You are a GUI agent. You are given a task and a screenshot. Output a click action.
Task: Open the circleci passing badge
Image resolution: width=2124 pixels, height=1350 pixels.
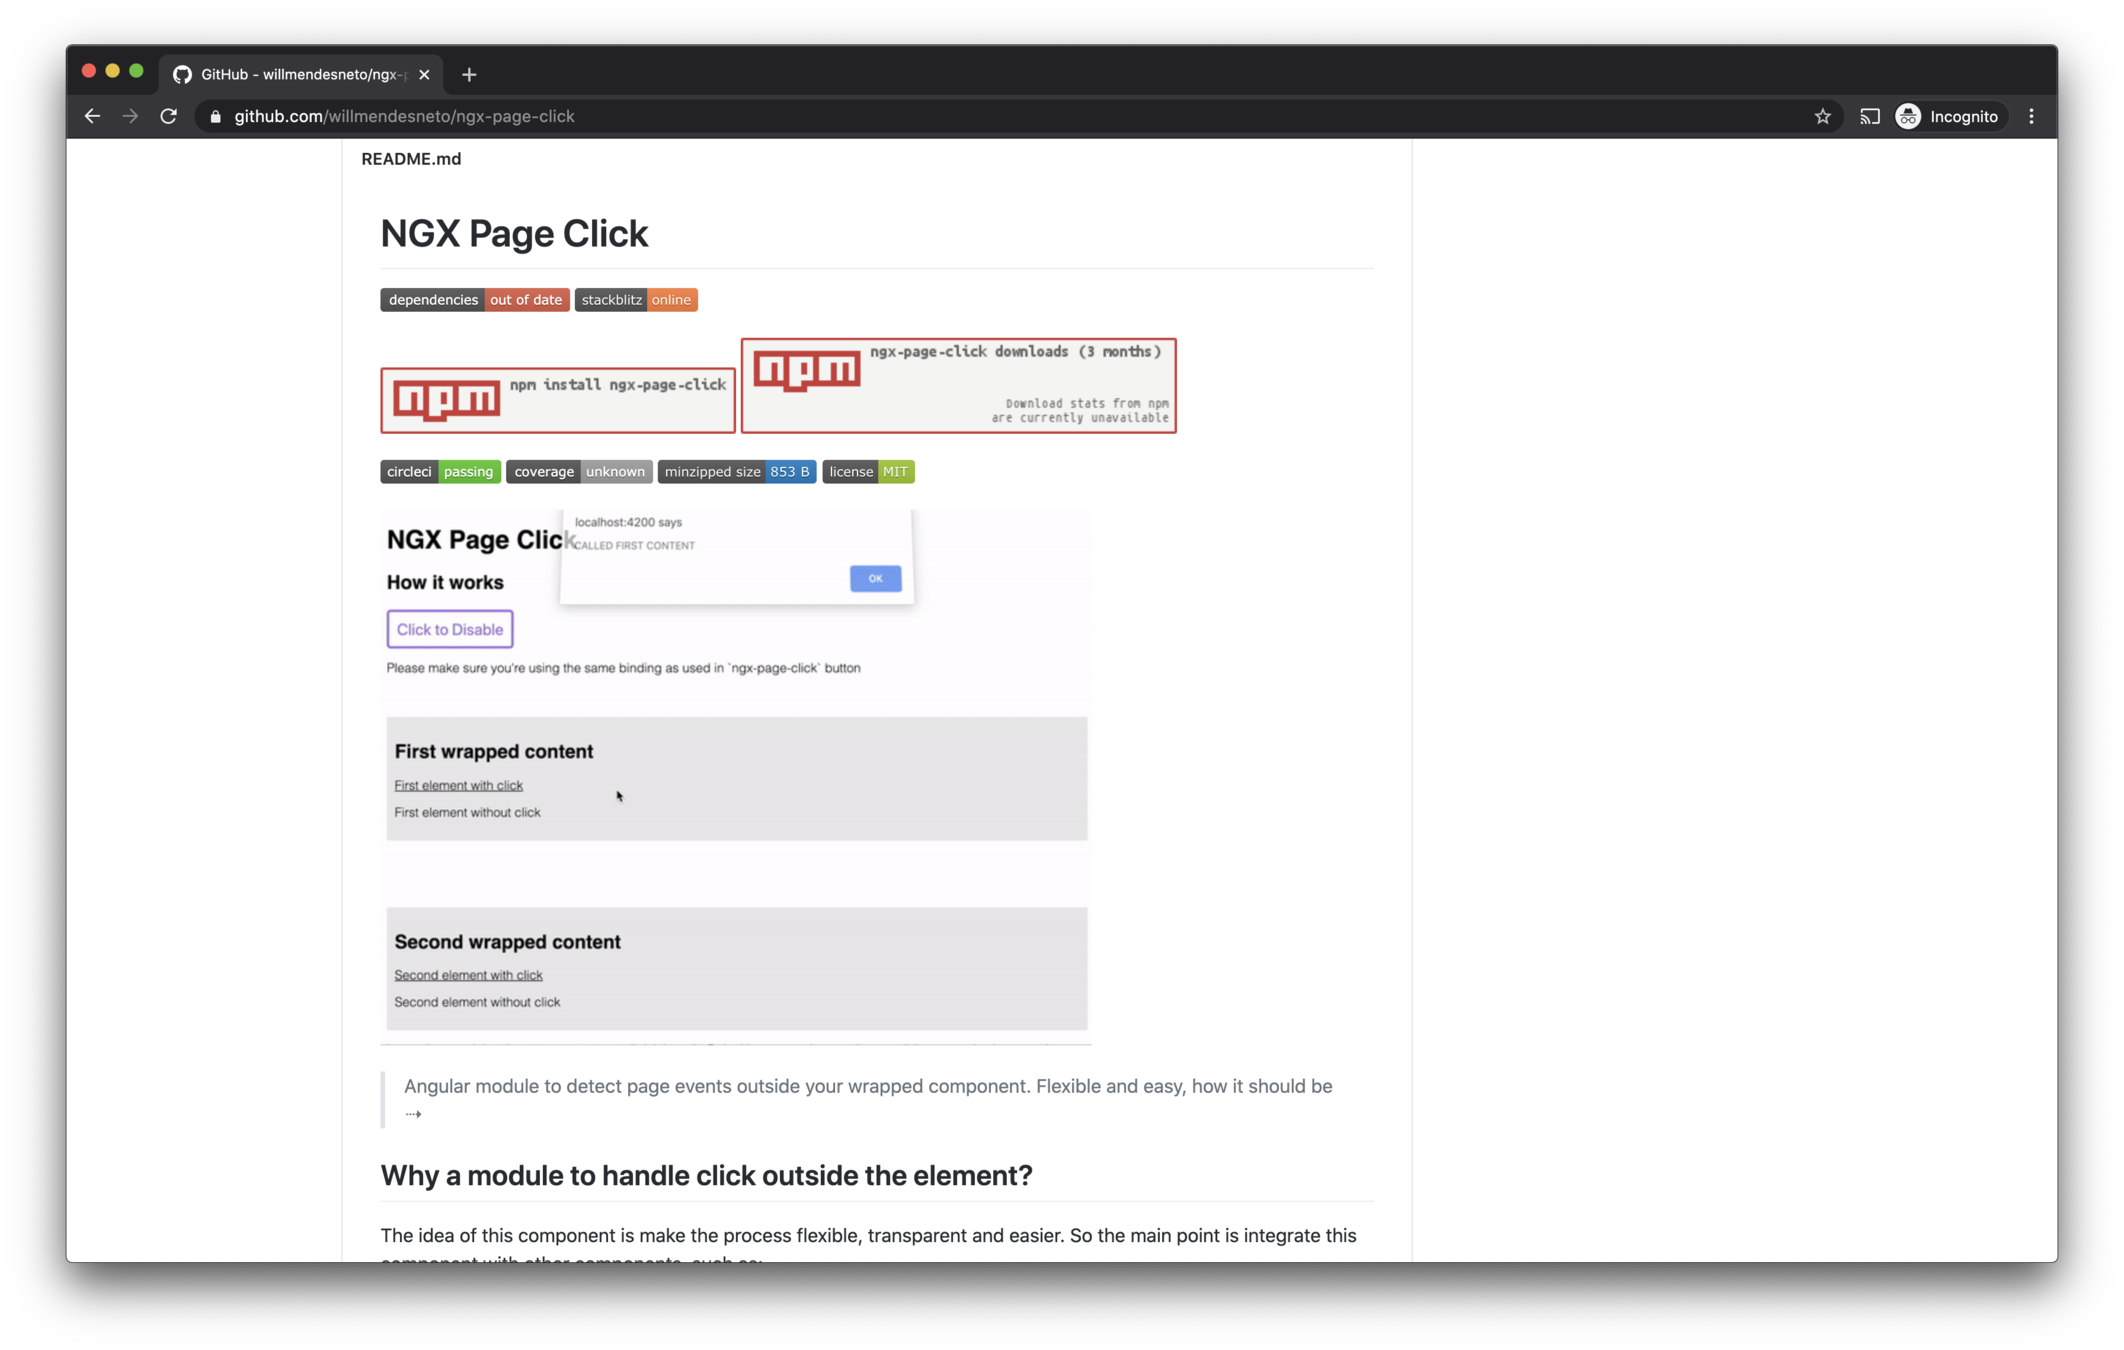[440, 472]
